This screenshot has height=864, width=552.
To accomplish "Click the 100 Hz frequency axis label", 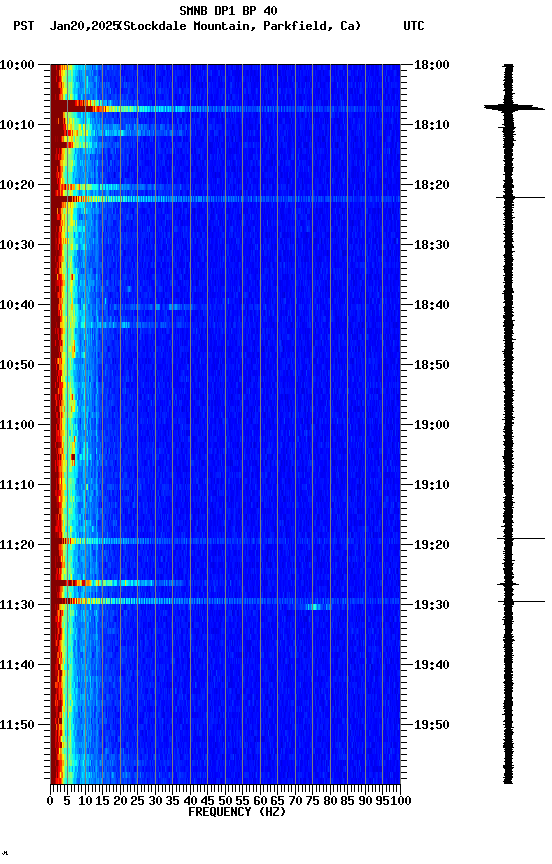I will point(401,801).
